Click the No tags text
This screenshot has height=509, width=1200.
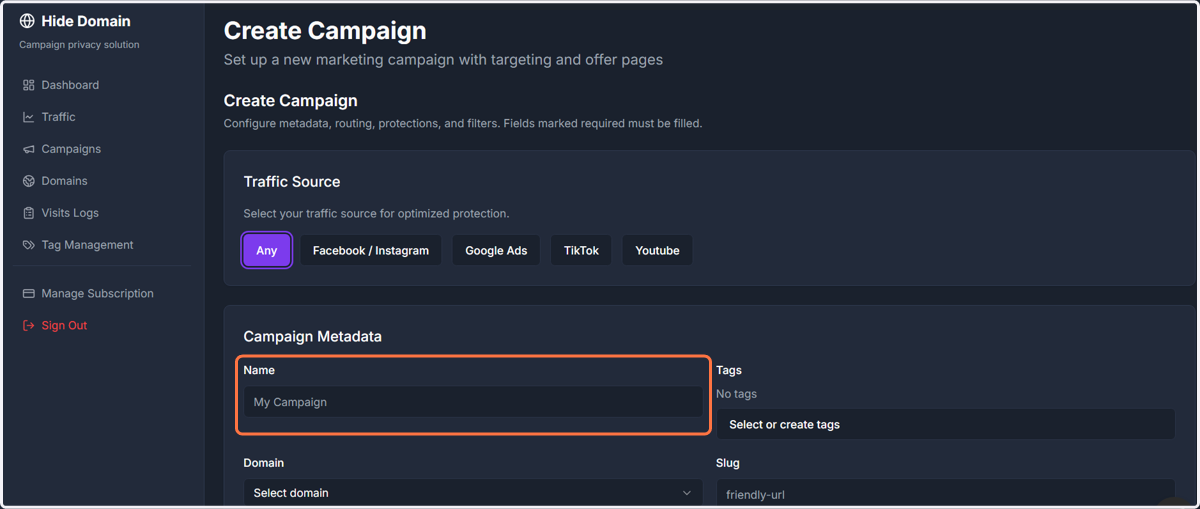point(736,394)
